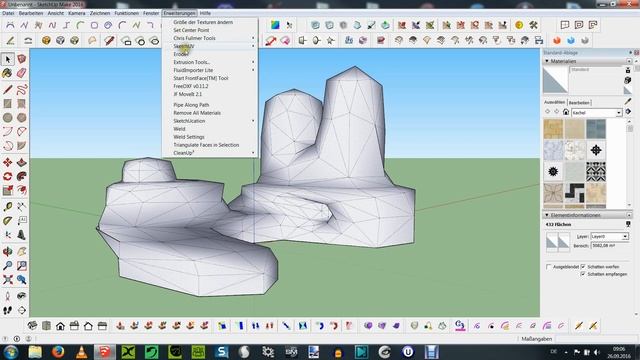Choose the Freehand drawing tool
Image resolution: width=640 pixels, height=360 pixels.
pos(22,89)
